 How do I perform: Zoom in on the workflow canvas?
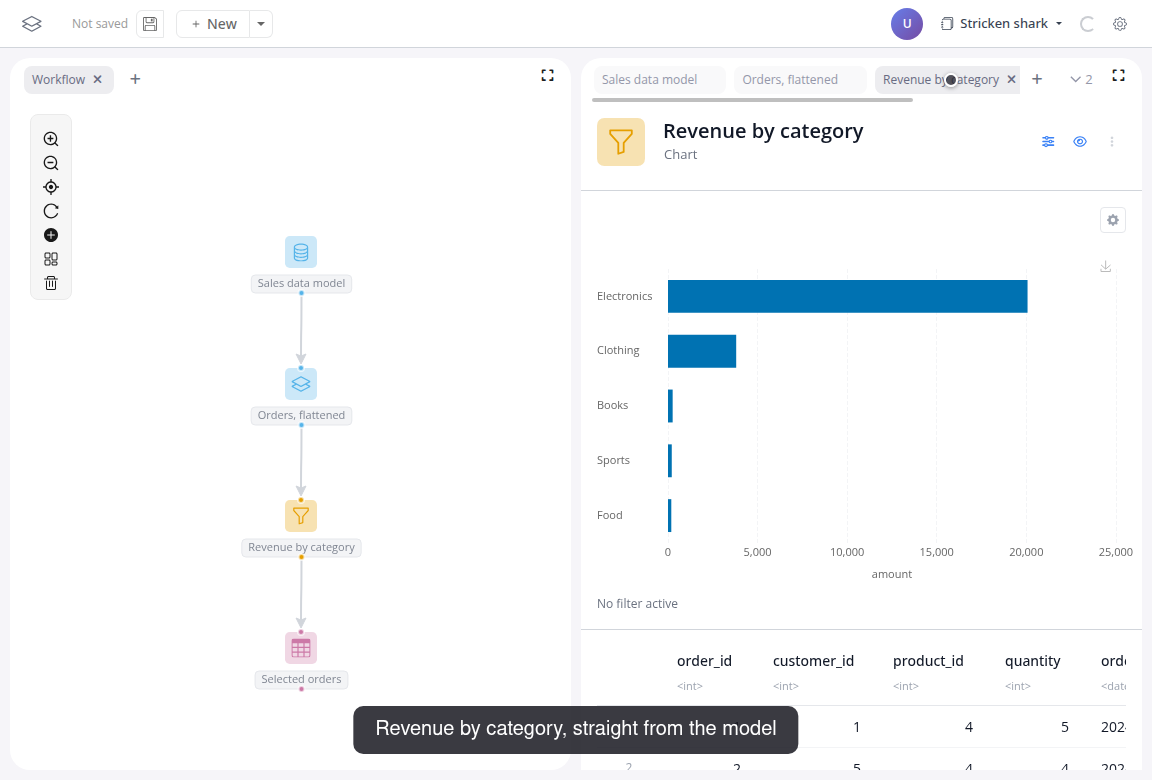[51, 139]
